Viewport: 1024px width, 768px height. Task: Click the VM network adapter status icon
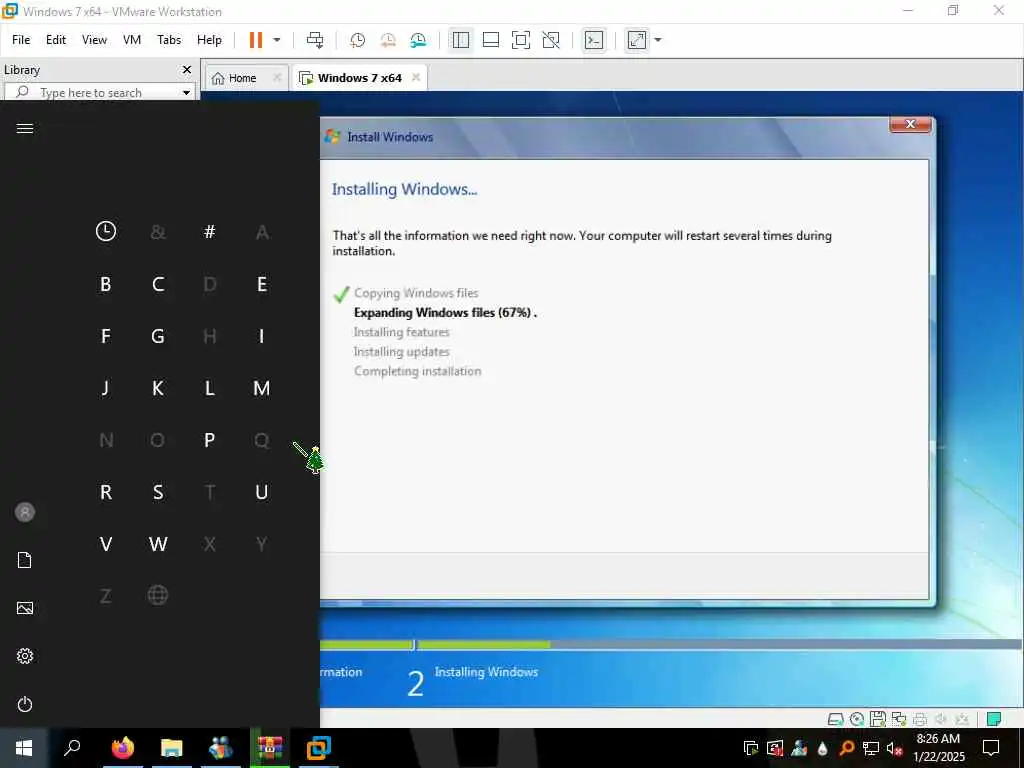coord(899,719)
